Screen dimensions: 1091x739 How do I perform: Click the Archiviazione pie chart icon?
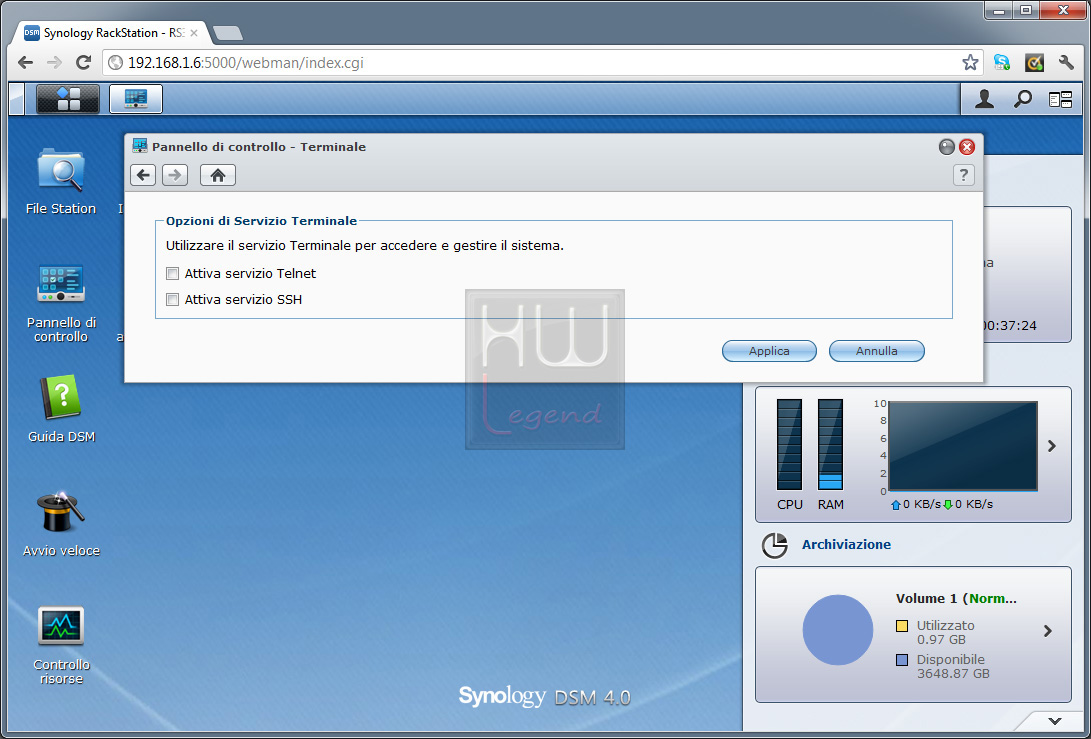tap(774, 546)
